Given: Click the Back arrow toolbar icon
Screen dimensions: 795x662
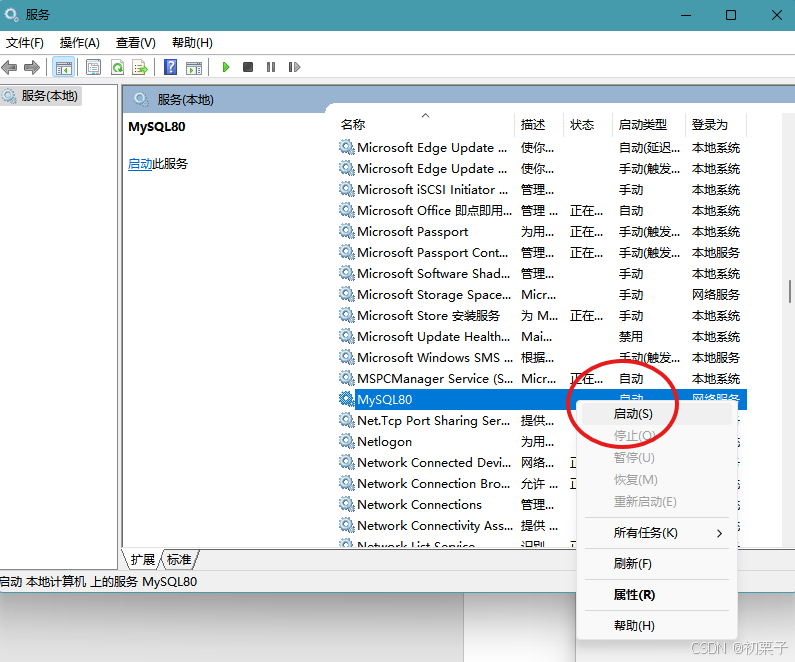Looking at the screenshot, I should tap(10, 67).
